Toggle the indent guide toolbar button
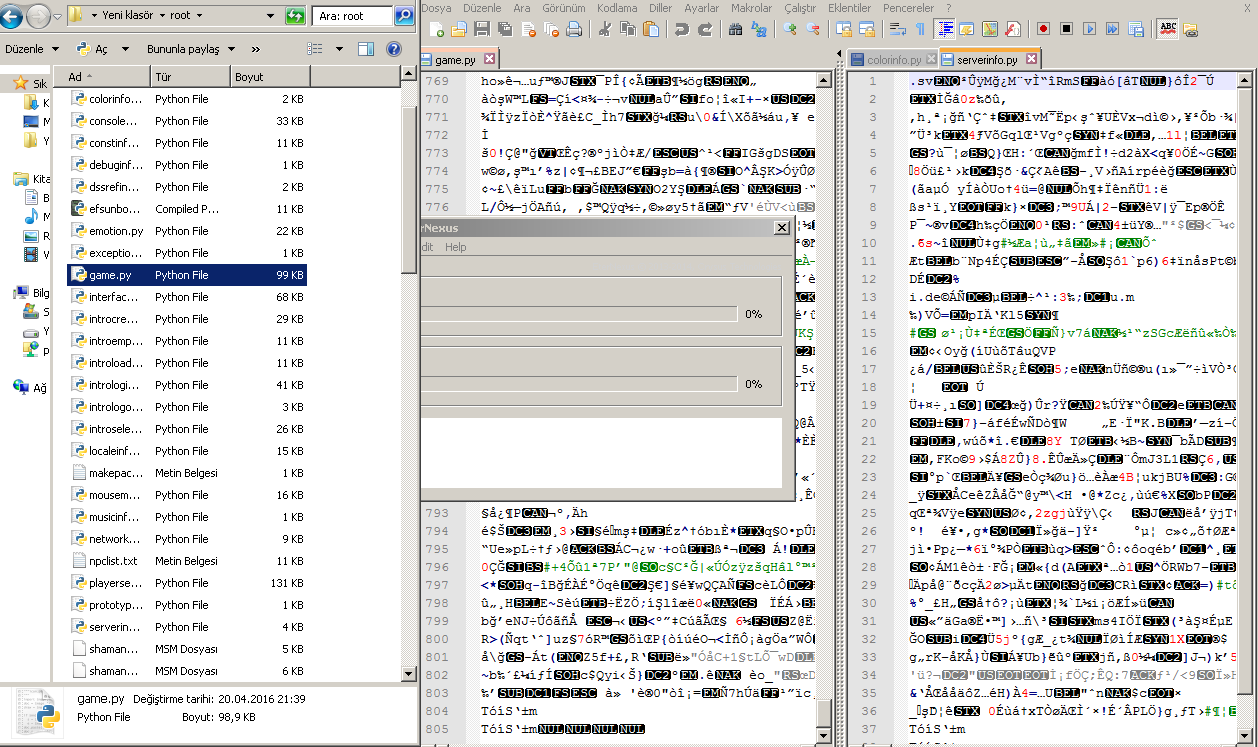Screen dimensions: 1258x747 944,30
